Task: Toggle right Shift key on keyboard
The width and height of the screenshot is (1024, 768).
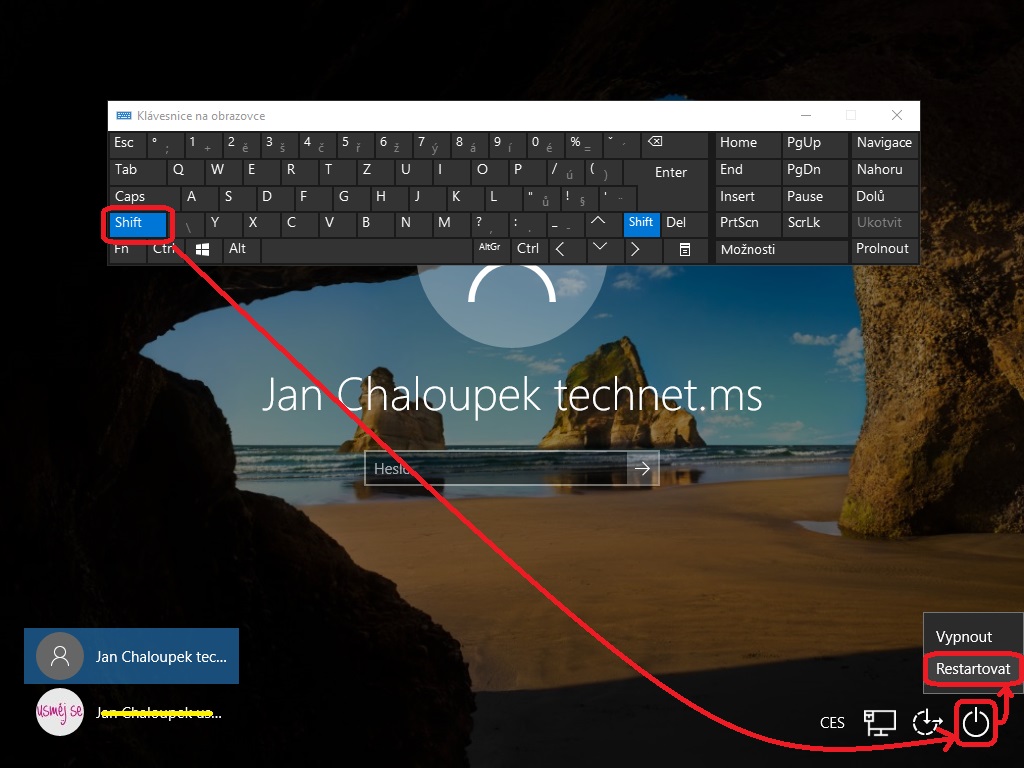Action: point(641,223)
